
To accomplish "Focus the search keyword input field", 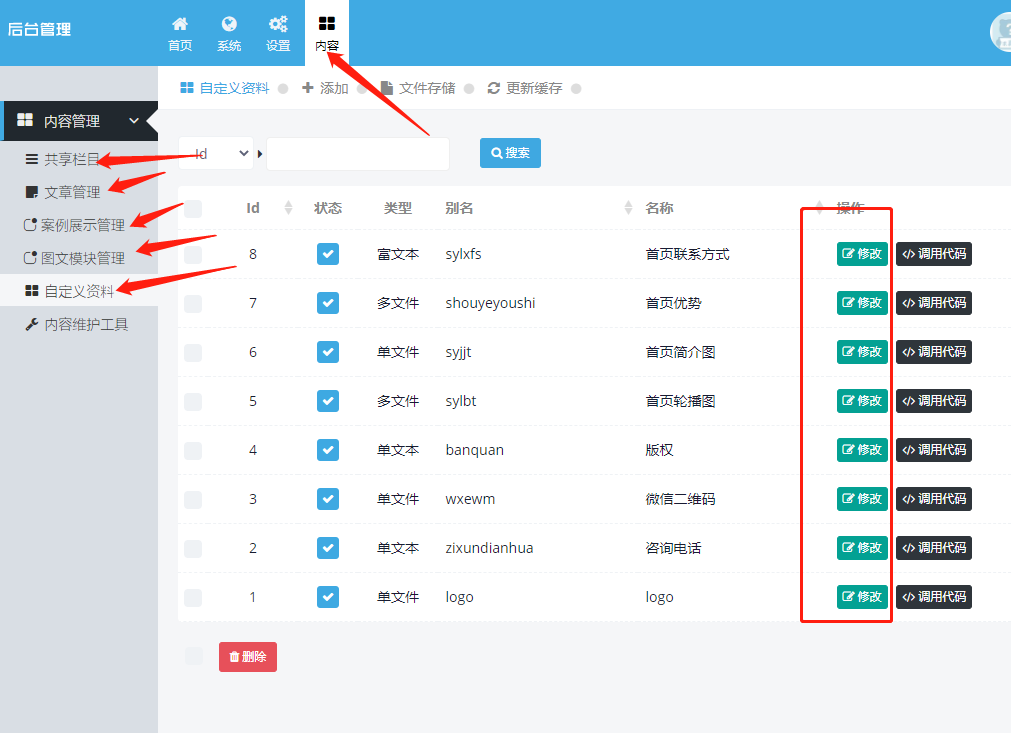I will [x=358, y=153].
